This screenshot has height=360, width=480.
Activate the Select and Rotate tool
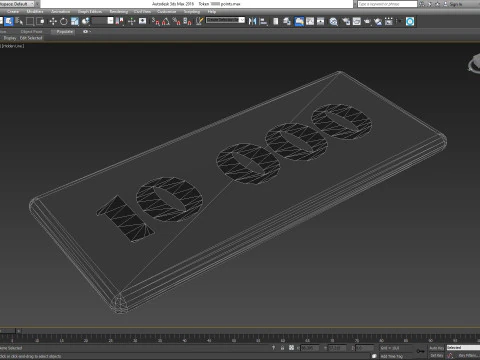64,21
